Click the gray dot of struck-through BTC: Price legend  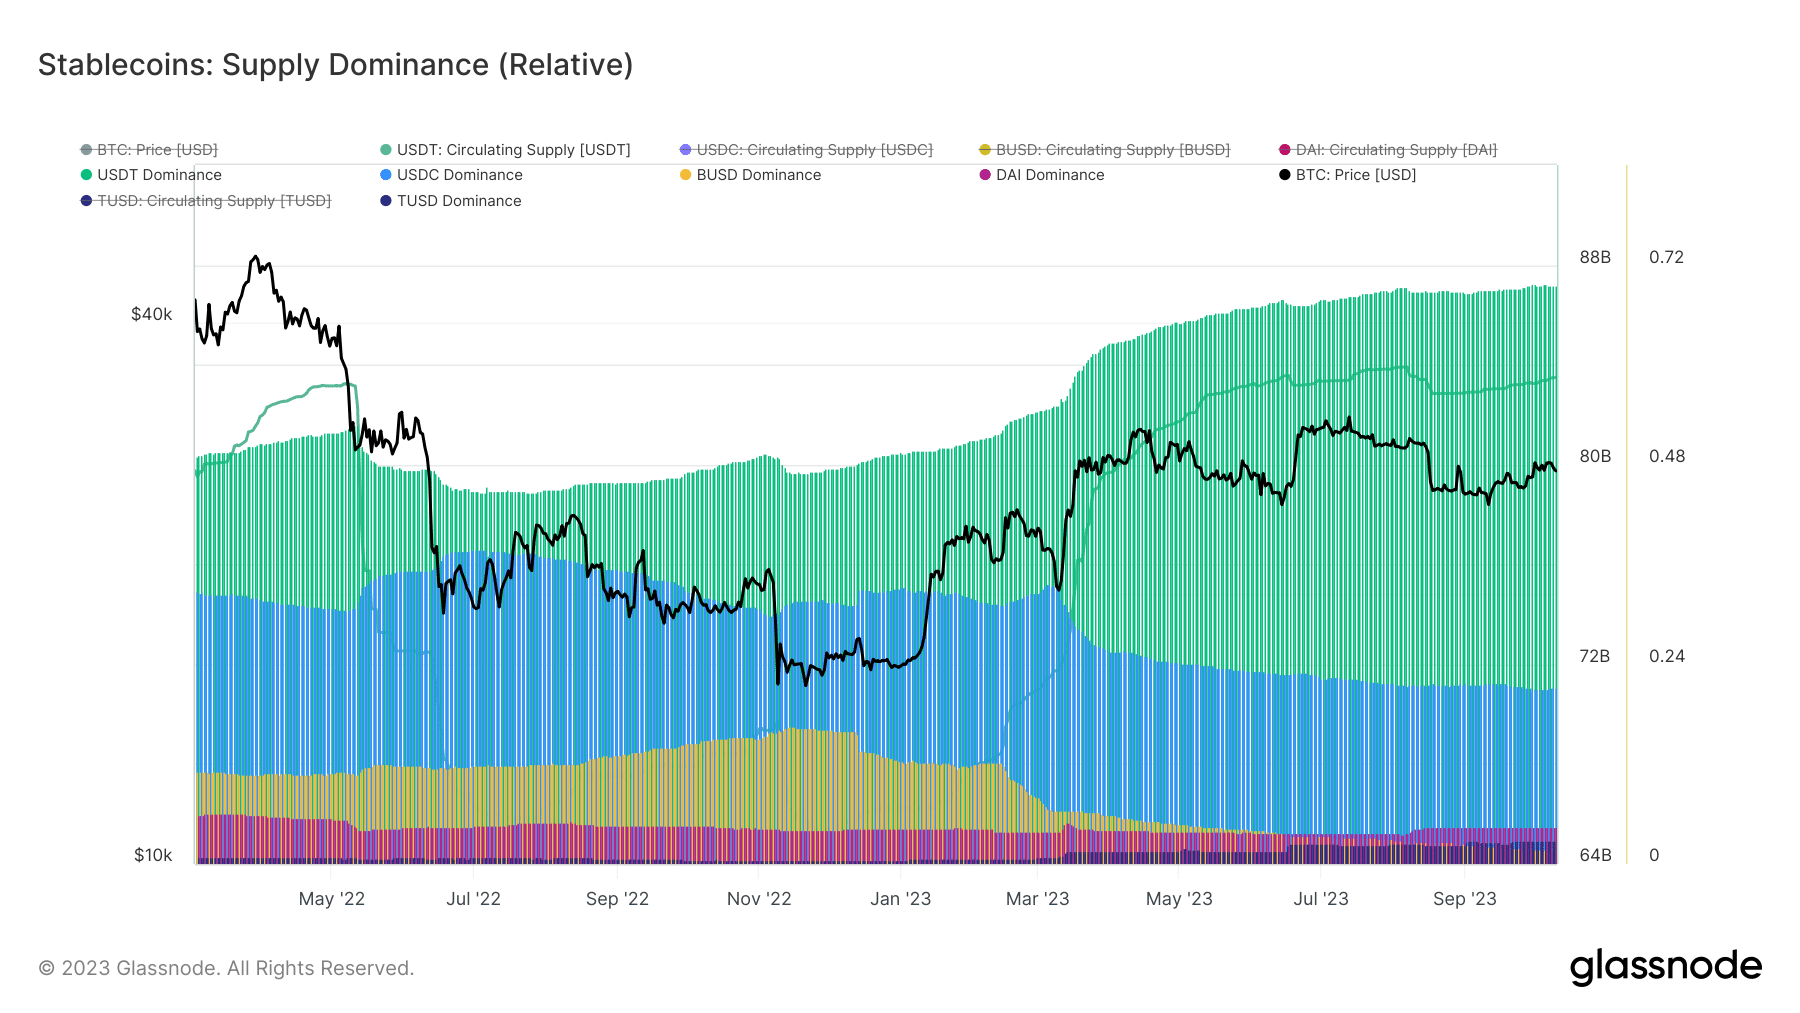(x=86, y=150)
